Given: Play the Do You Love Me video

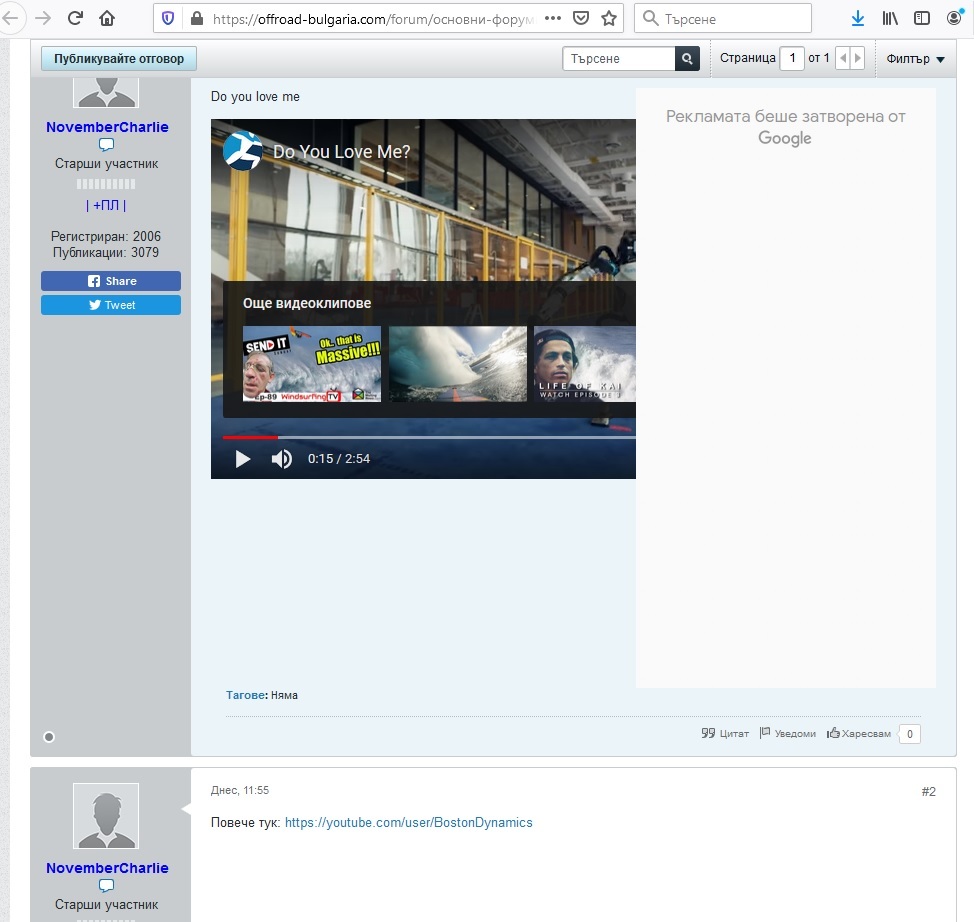Looking at the screenshot, I should 243,459.
